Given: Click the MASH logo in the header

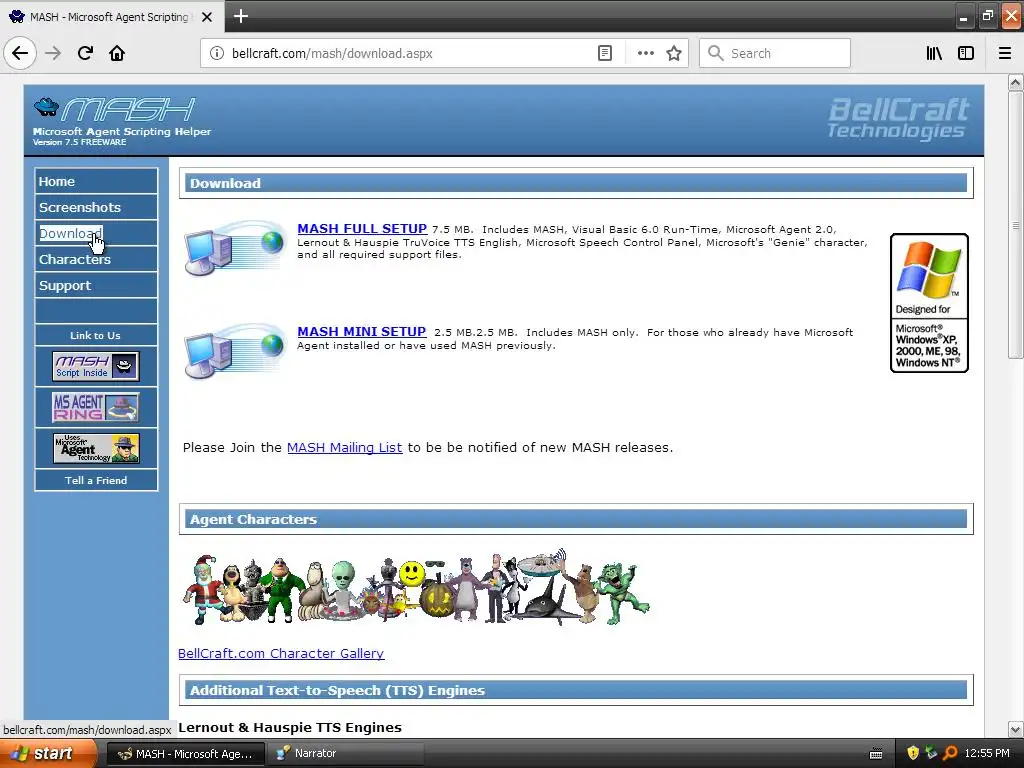Looking at the screenshot, I should point(115,110).
